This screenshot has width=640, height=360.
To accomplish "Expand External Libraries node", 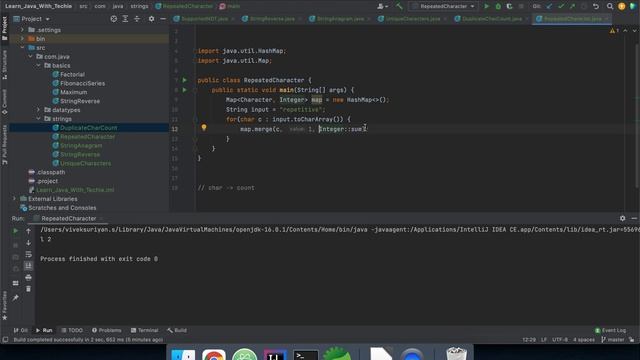I will [x=14, y=199].
